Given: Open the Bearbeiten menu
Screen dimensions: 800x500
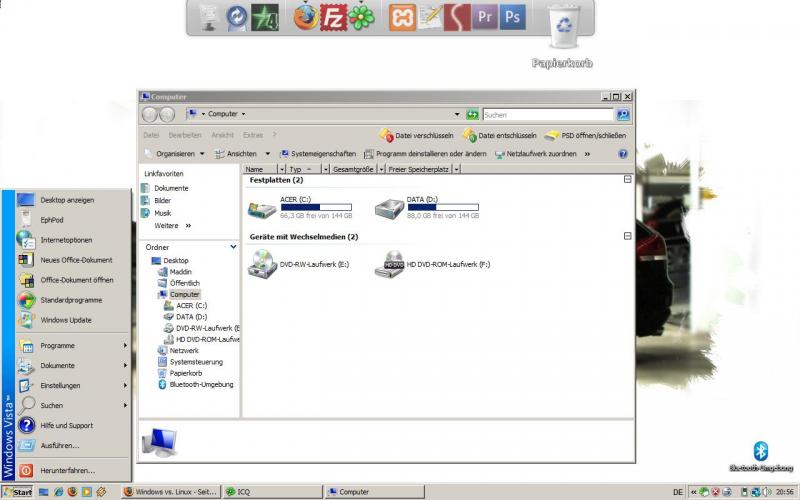Looking at the screenshot, I should [x=185, y=135].
